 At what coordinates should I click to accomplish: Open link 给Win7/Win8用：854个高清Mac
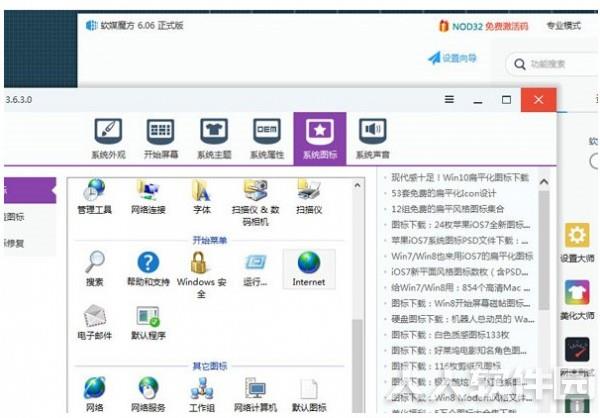point(460,287)
